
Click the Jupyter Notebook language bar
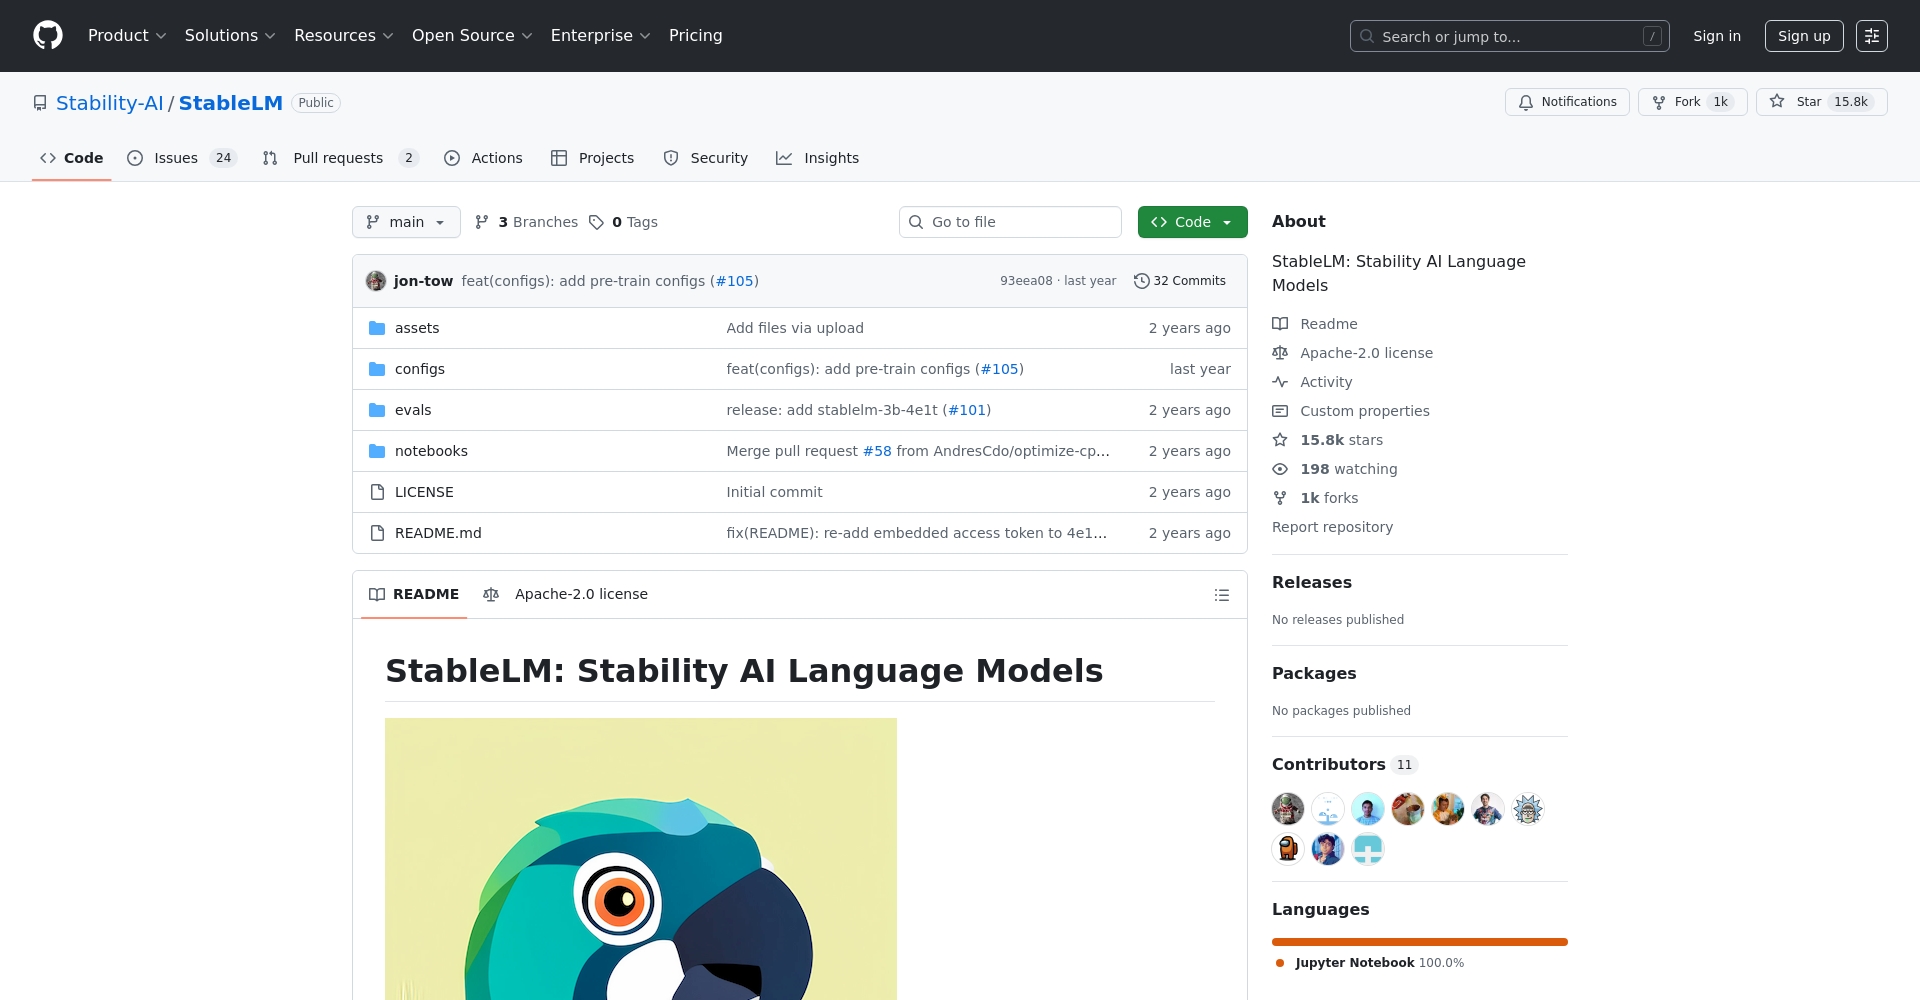[1420, 942]
